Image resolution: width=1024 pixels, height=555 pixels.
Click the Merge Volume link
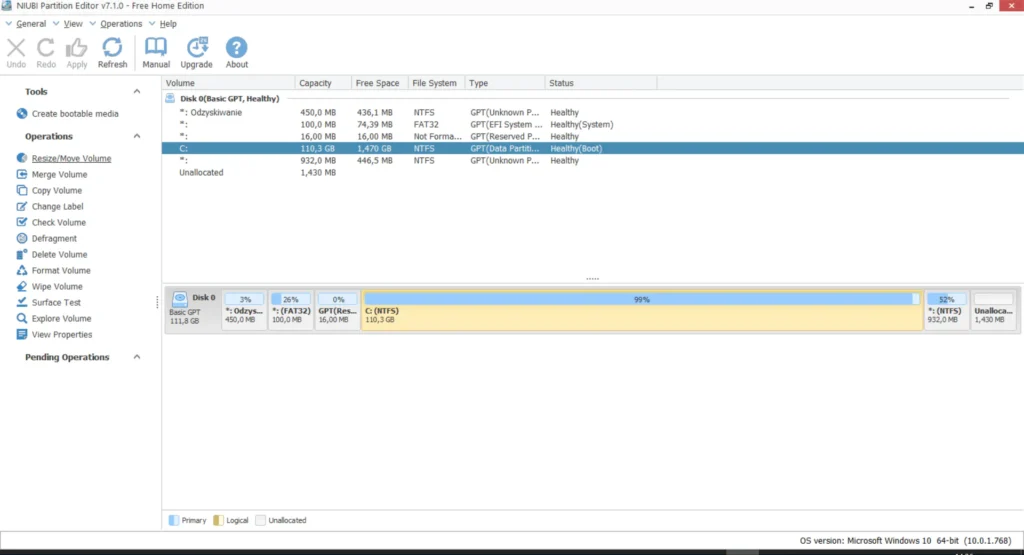point(59,174)
